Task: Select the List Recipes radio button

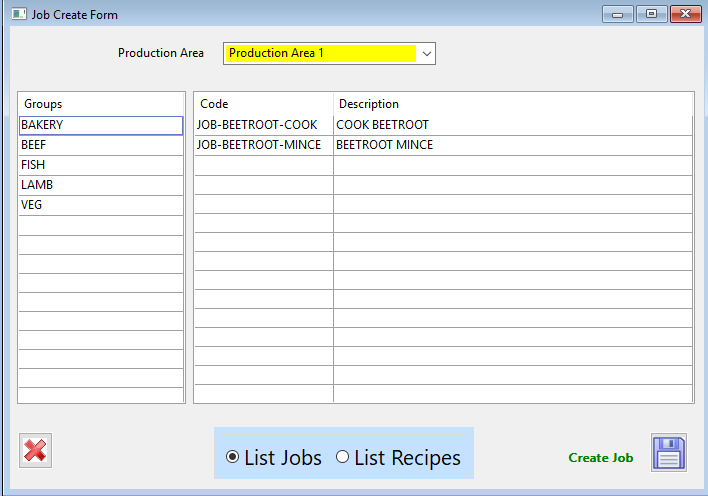Action: [x=342, y=457]
